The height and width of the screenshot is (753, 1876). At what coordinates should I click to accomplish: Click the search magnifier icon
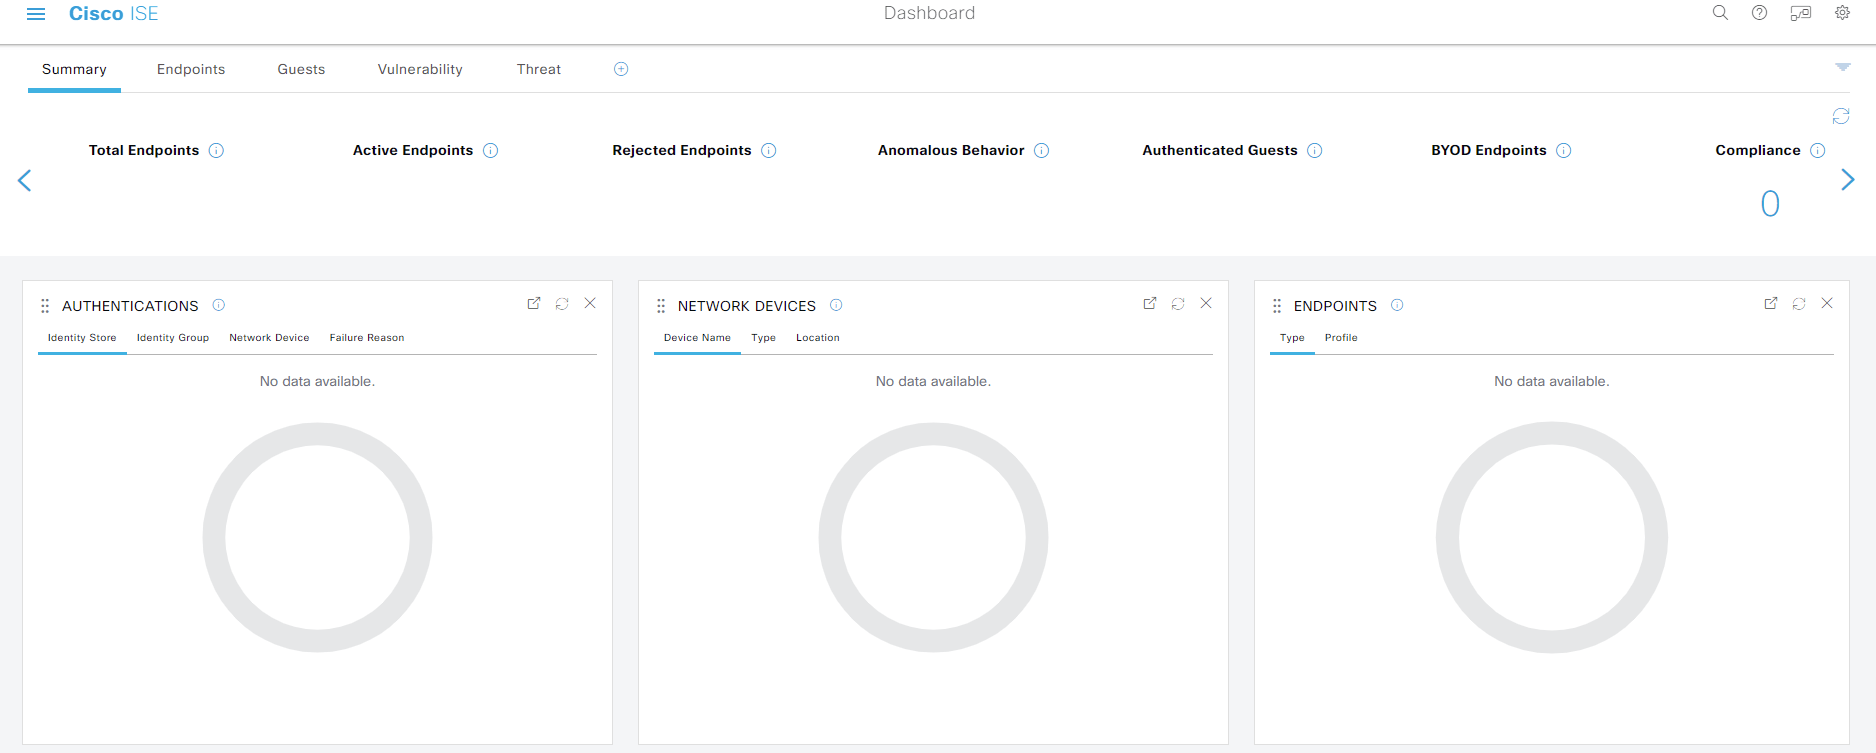pos(1720,13)
